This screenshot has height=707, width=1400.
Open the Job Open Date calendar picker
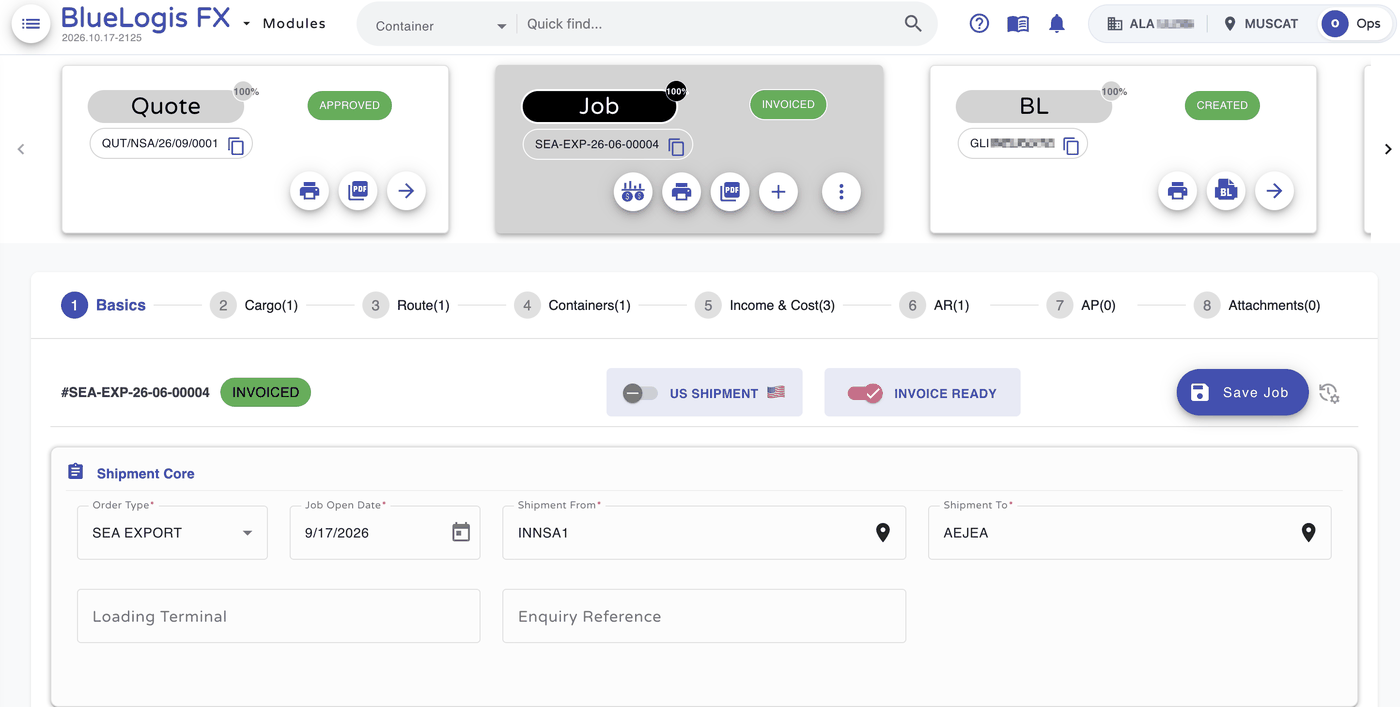[x=460, y=532]
